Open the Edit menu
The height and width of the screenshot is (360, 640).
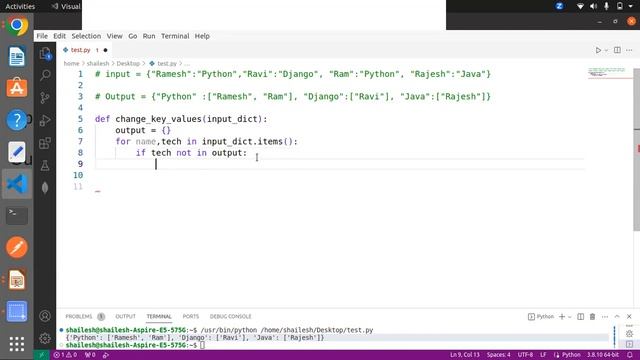coord(59,36)
